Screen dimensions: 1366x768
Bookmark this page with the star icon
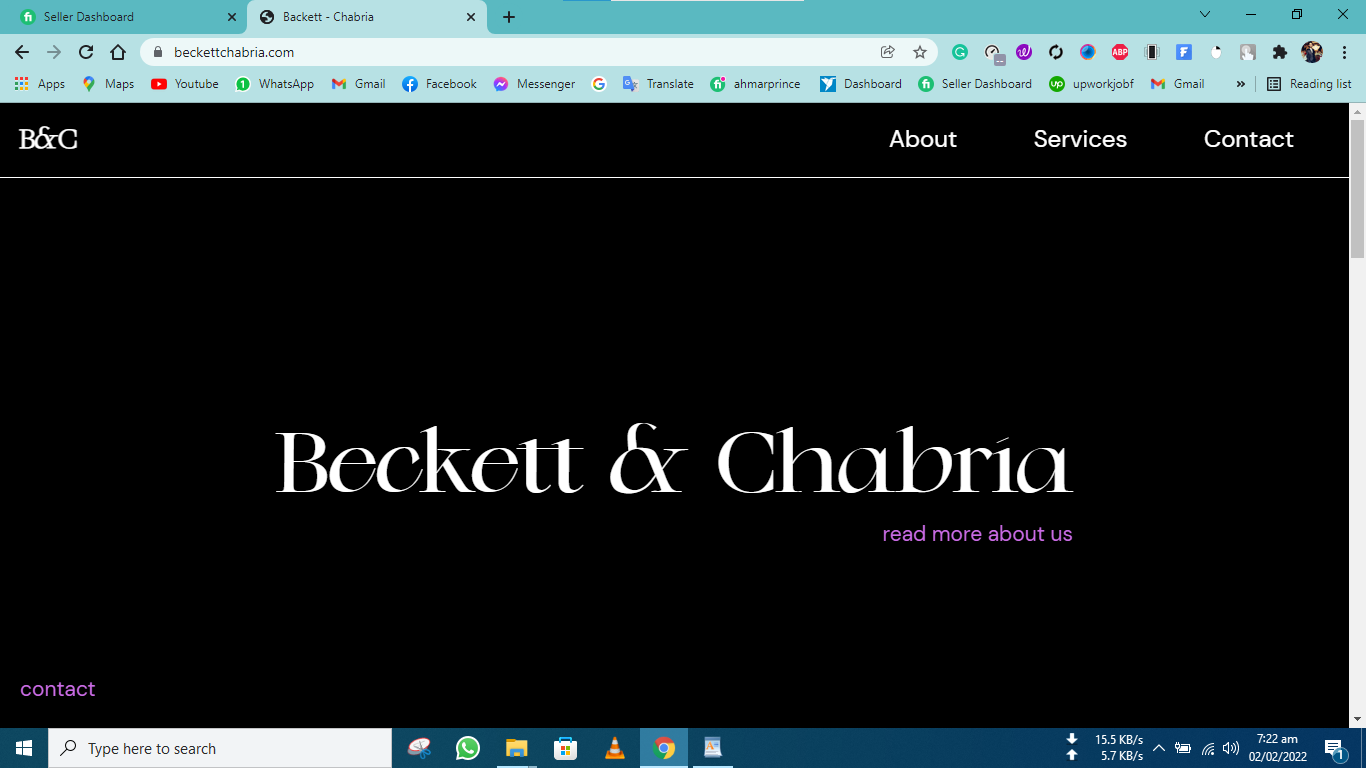point(920,52)
